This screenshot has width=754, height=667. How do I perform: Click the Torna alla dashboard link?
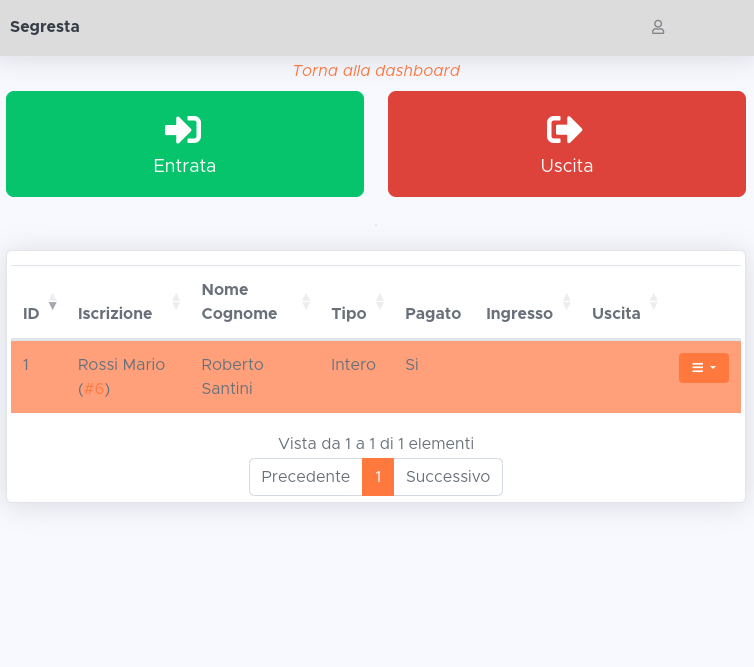(x=376, y=71)
